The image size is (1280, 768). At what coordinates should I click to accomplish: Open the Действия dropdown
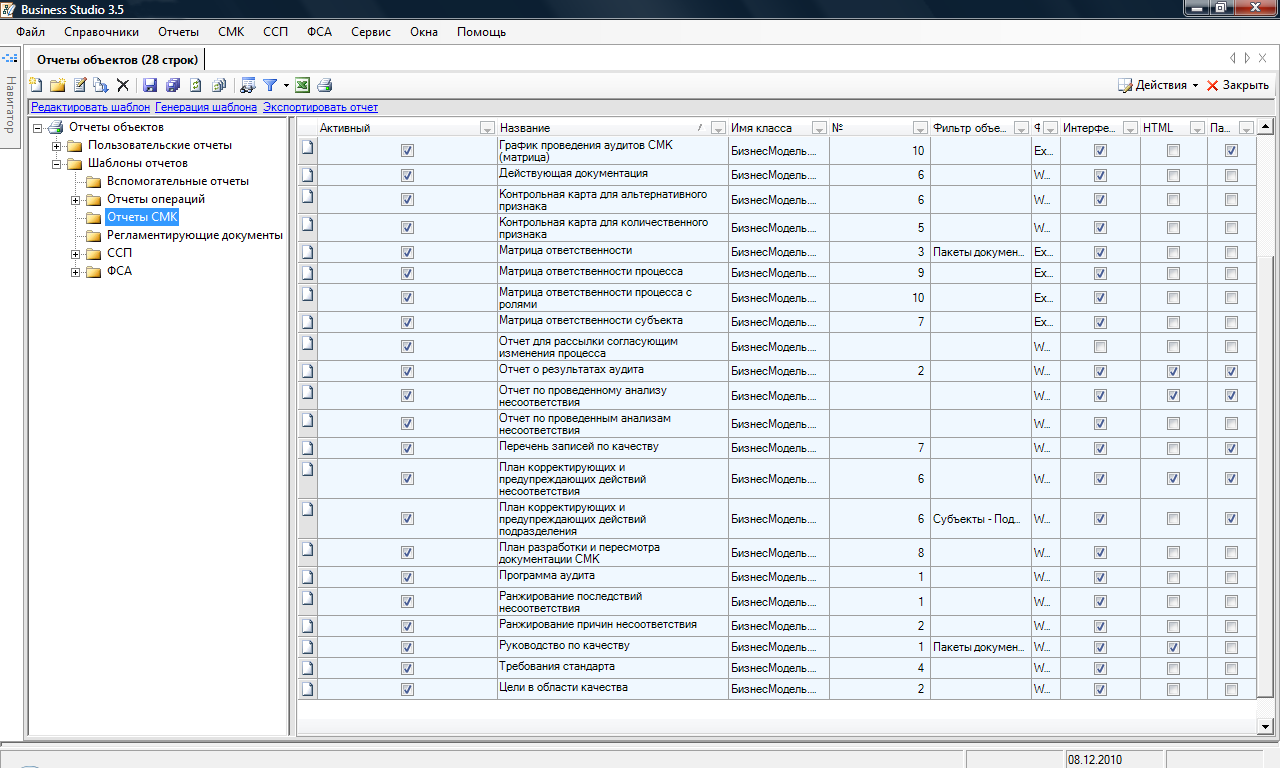(x=1160, y=86)
